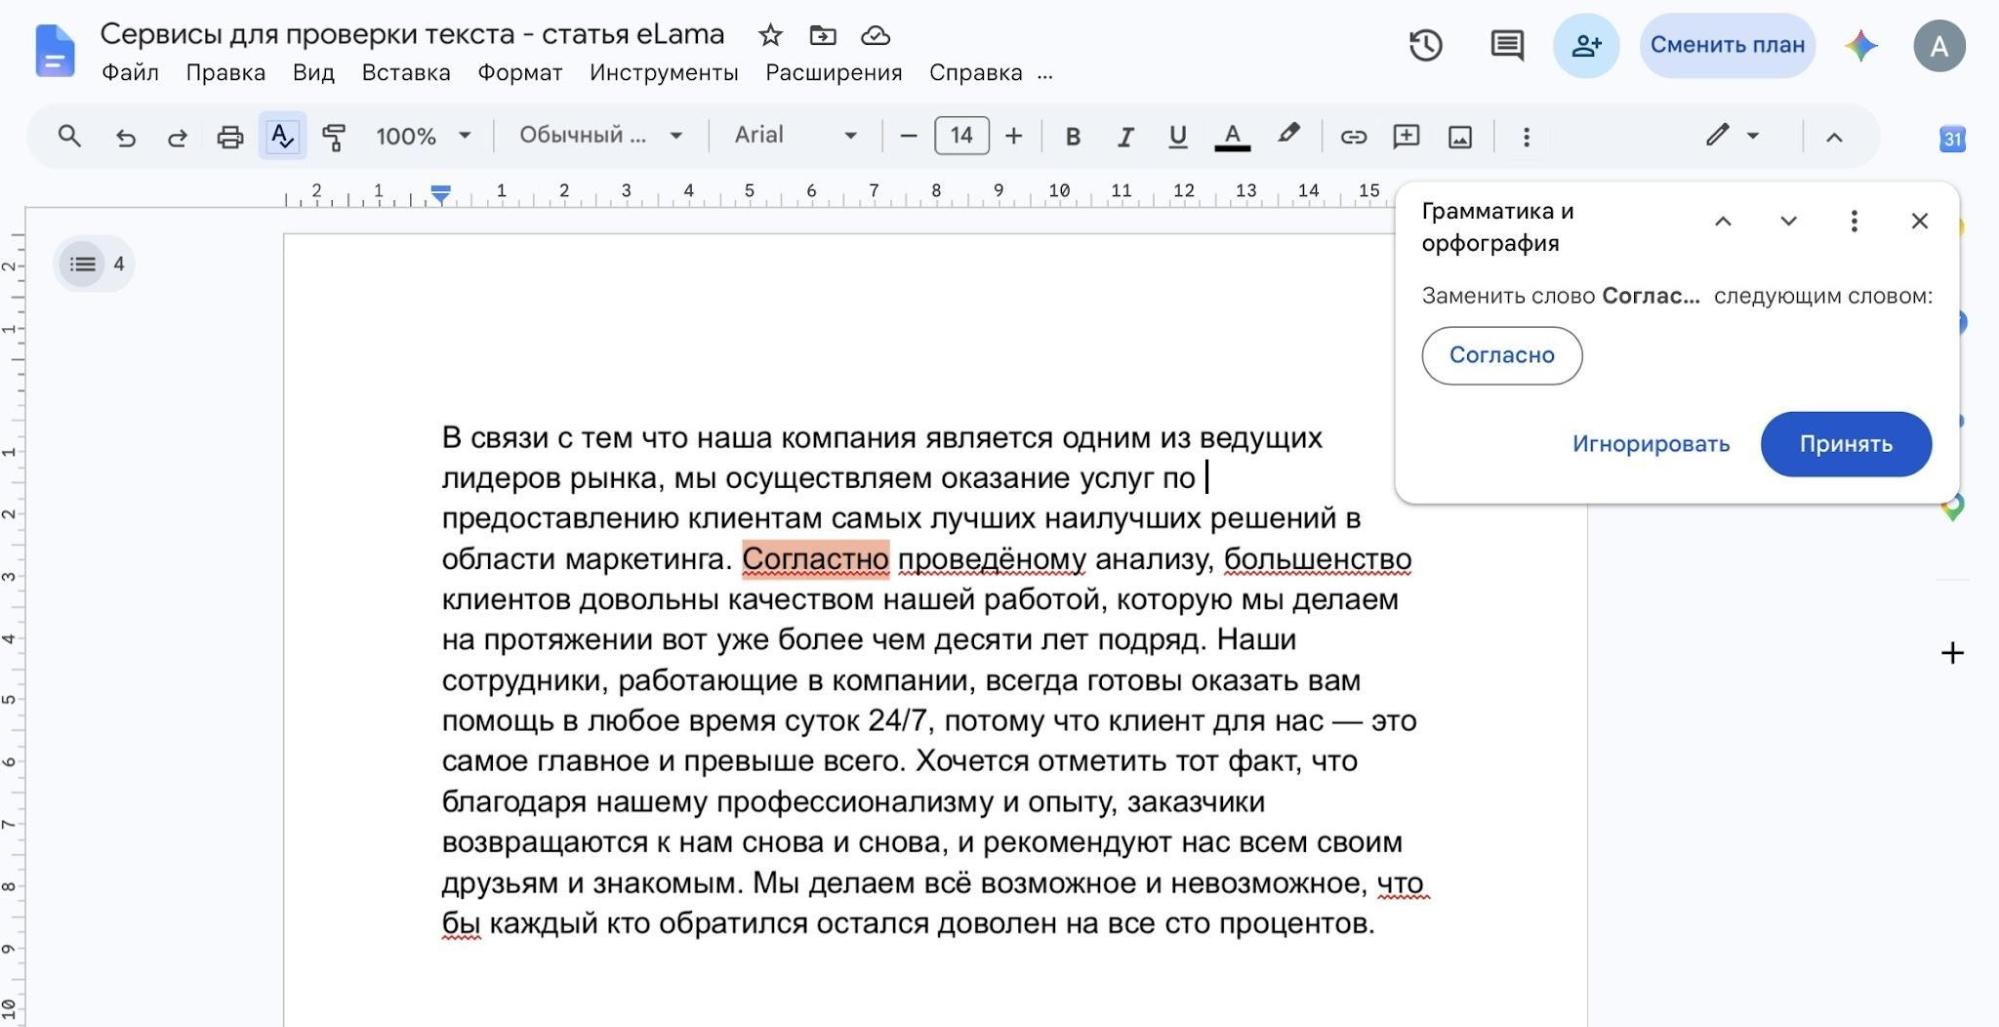Screen dimensions: 1999x1027
Task: Open the Формат menu
Action: tap(520, 72)
